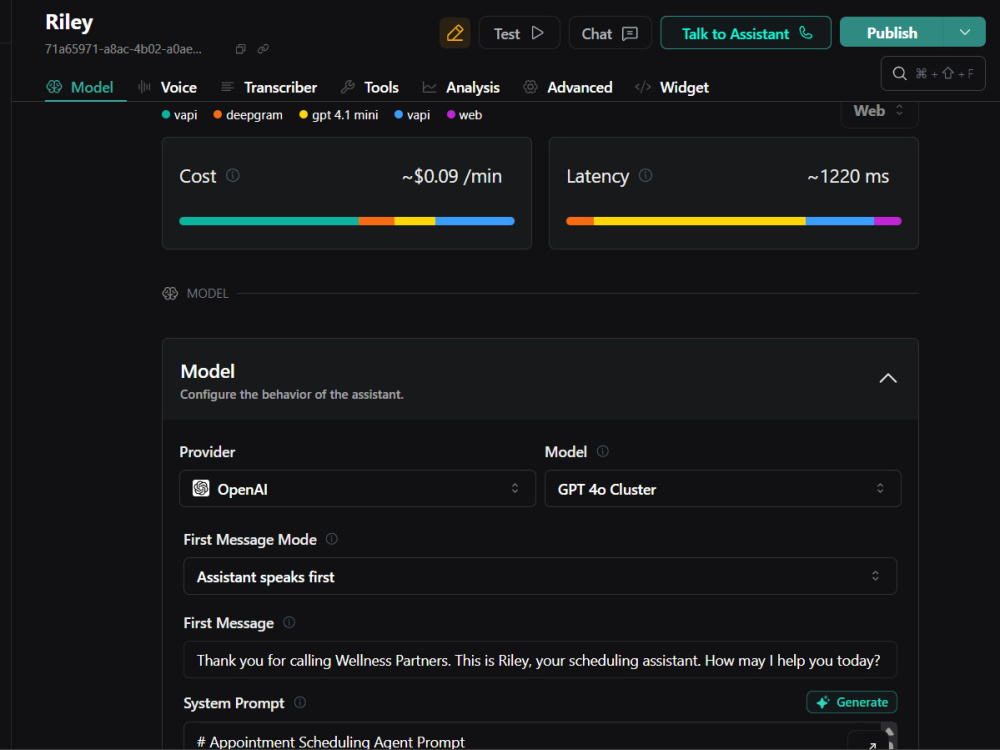Click the expand arrow icon in system prompt
1000x750 pixels.
pos(871,745)
